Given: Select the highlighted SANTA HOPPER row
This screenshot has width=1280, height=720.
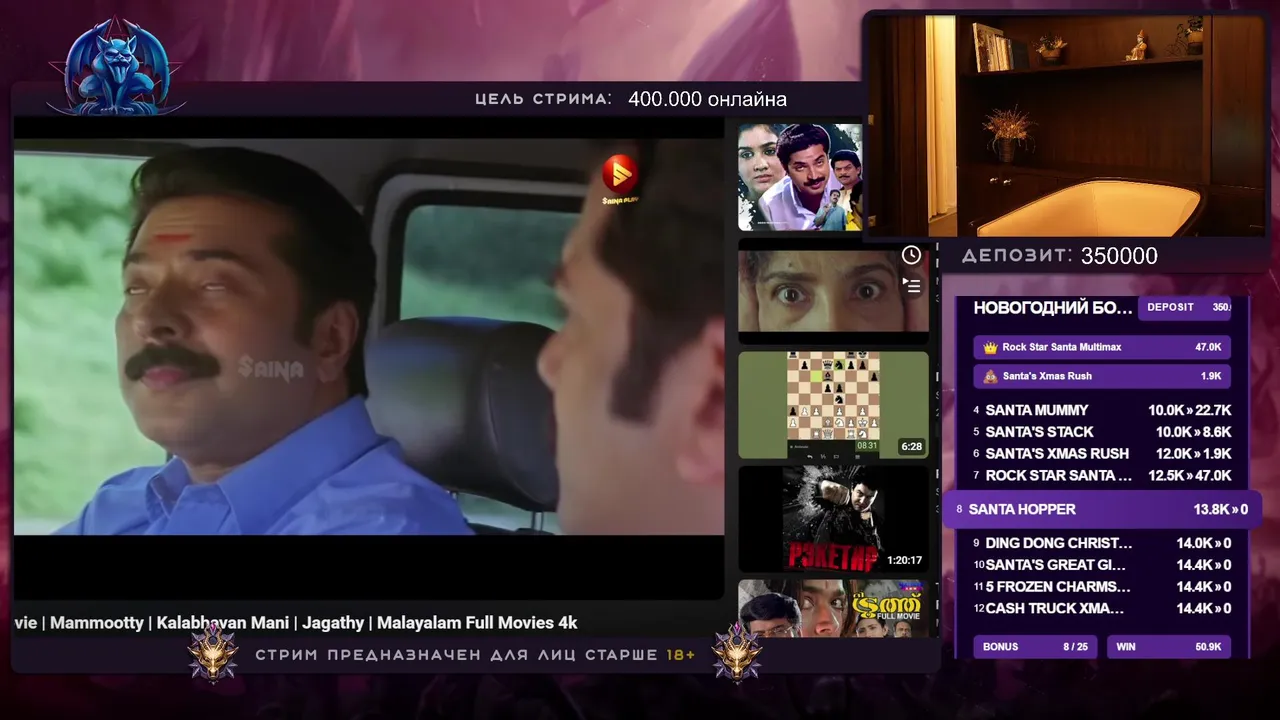Looking at the screenshot, I should tap(1102, 509).
